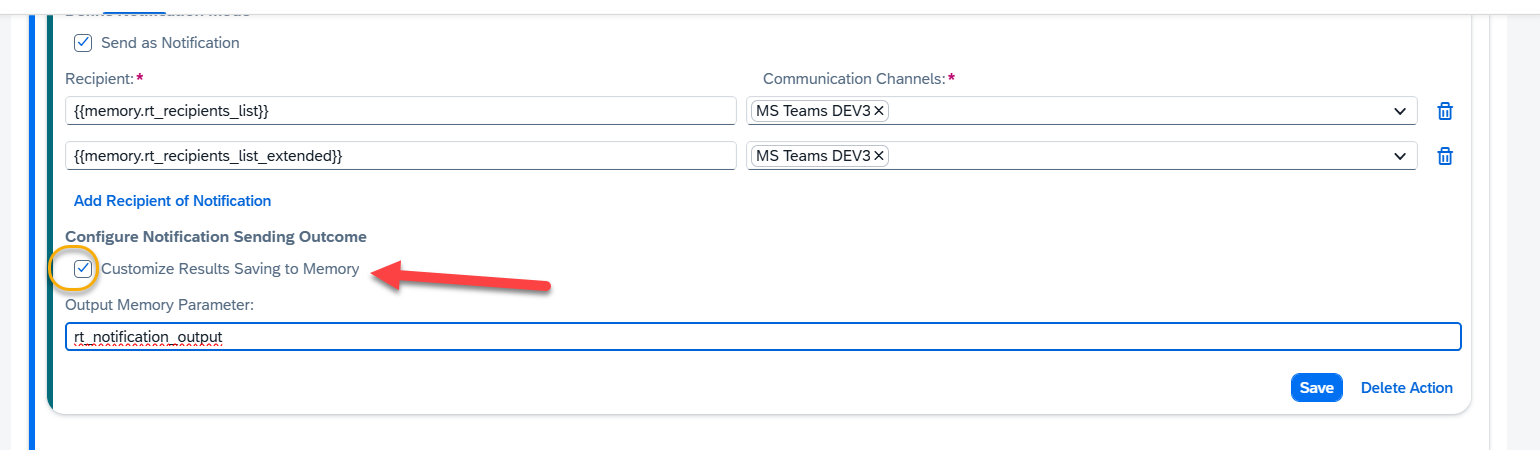The height and width of the screenshot is (450, 1540).
Task: Remove MS Teams DEV3 token from first row
Action: (879, 111)
